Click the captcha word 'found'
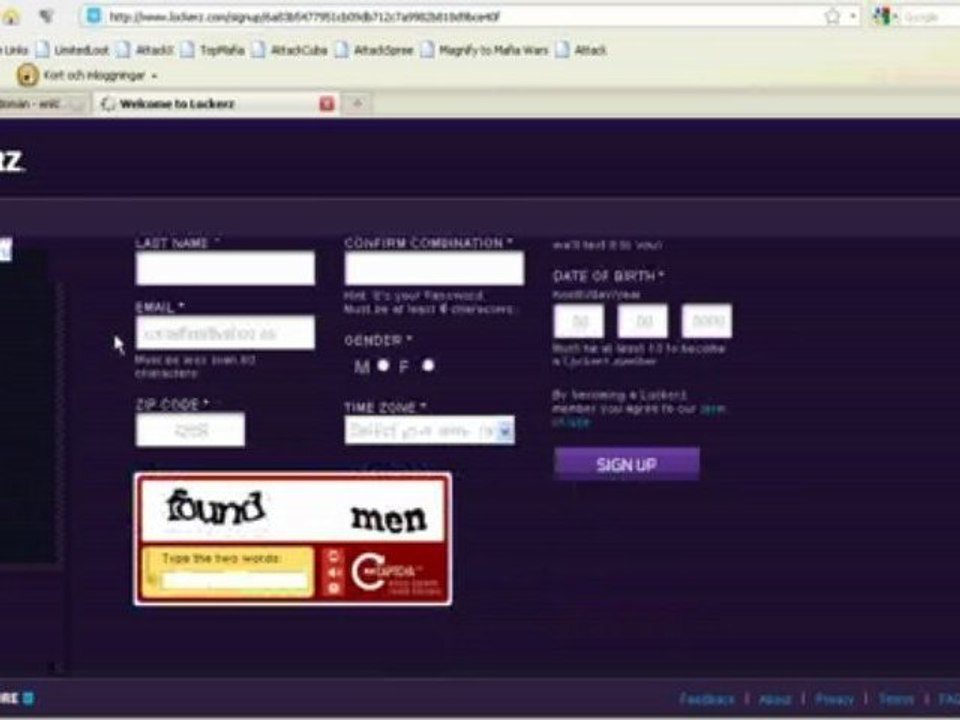Image resolution: width=960 pixels, height=720 pixels. (216, 508)
